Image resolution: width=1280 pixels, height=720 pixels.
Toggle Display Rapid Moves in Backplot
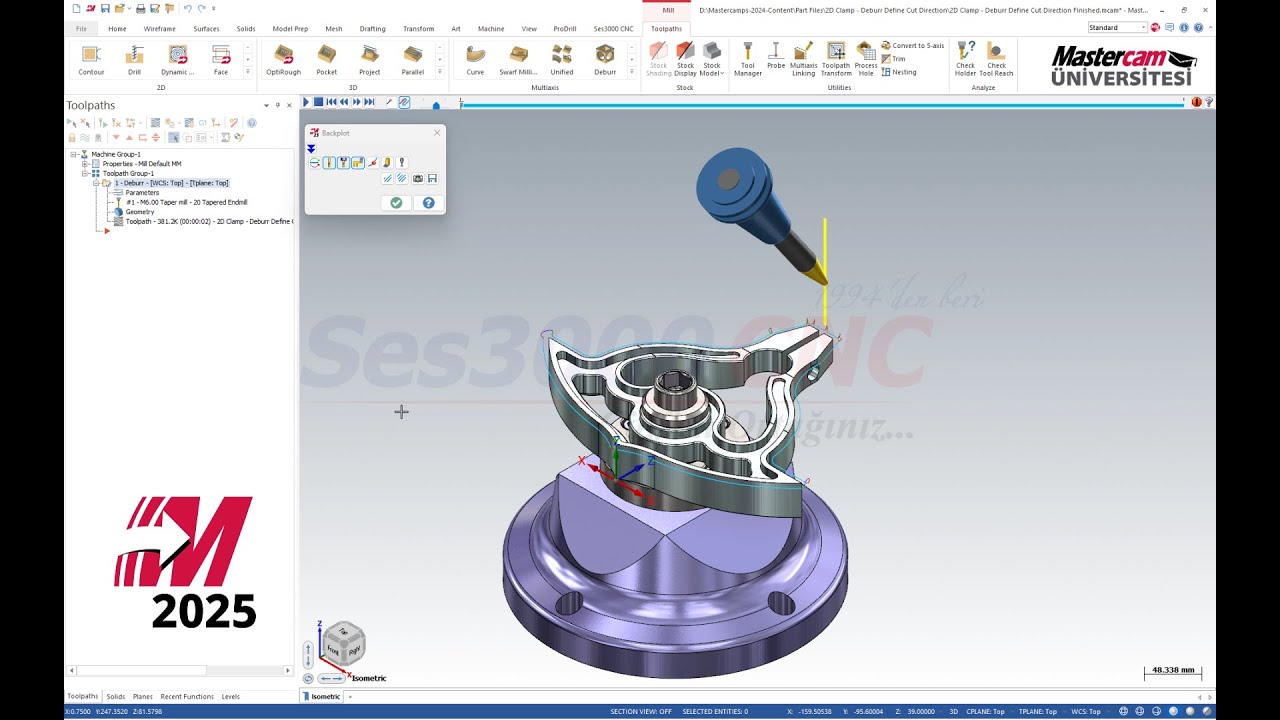(357, 163)
